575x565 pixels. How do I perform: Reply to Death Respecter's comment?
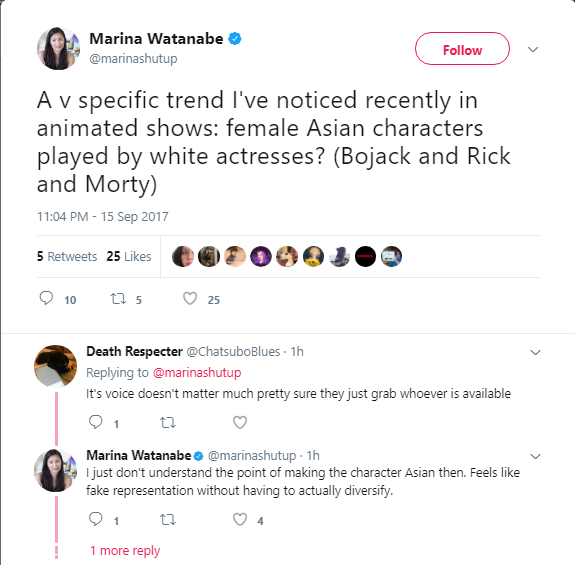[96, 422]
